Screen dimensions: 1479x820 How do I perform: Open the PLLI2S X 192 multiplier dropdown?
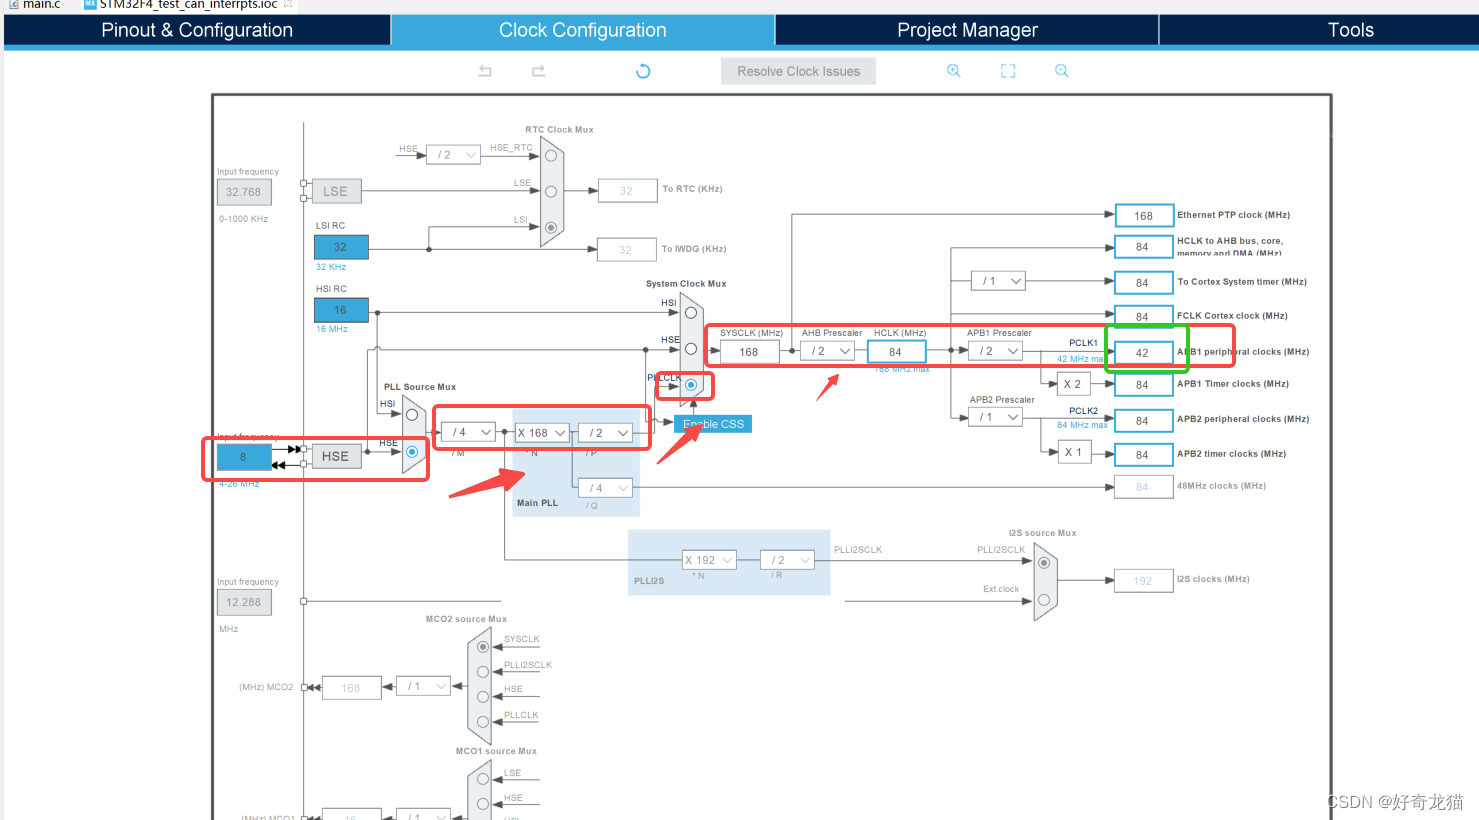coord(710,560)
